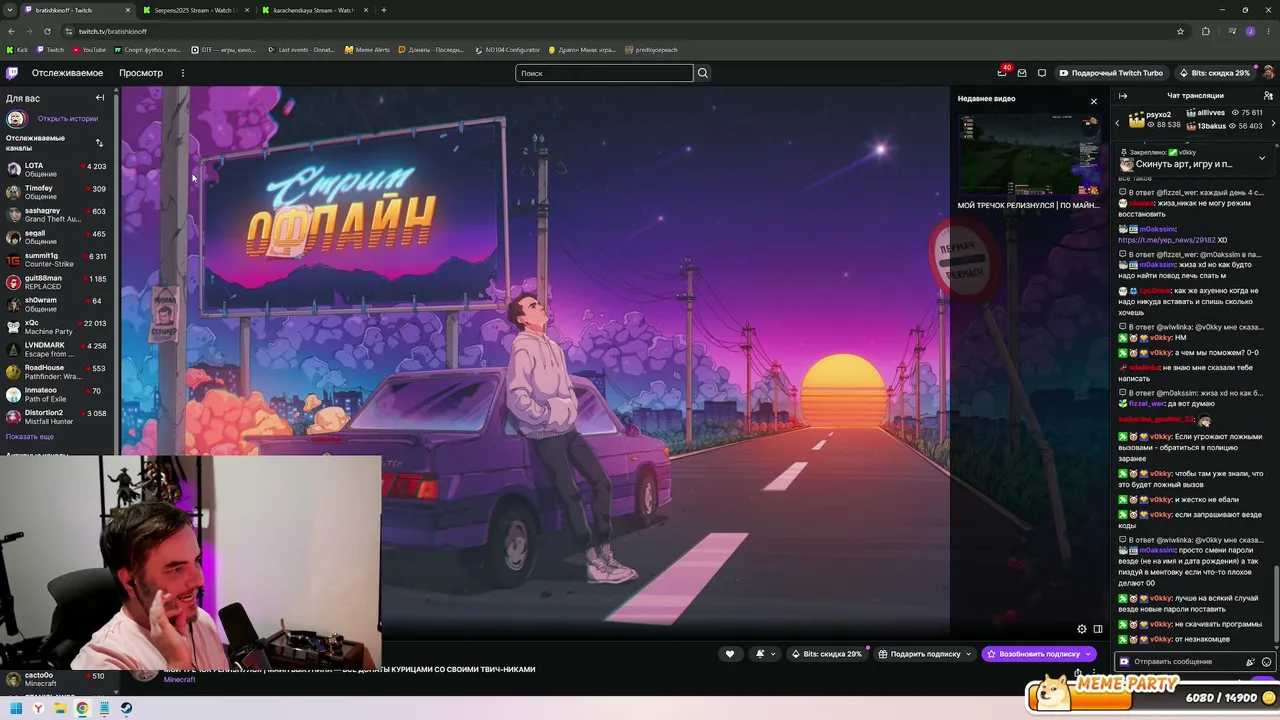Open the Twitch home logo
The image size is (1280, 720).
pyautogui.click(x=12, y=73)
